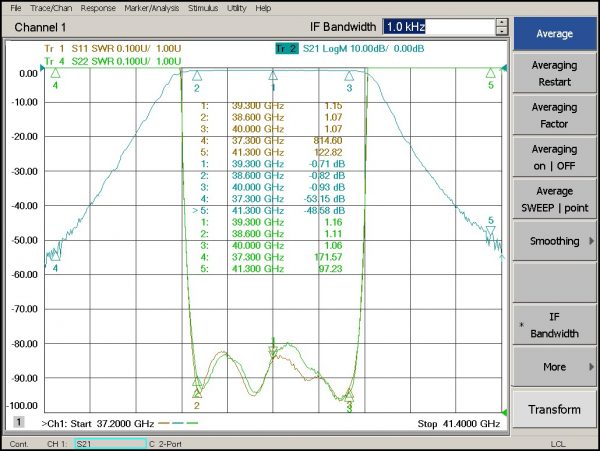Viewport: 600px width, 451px height.
Task: Open the Help menu
Action: point(263,8)
